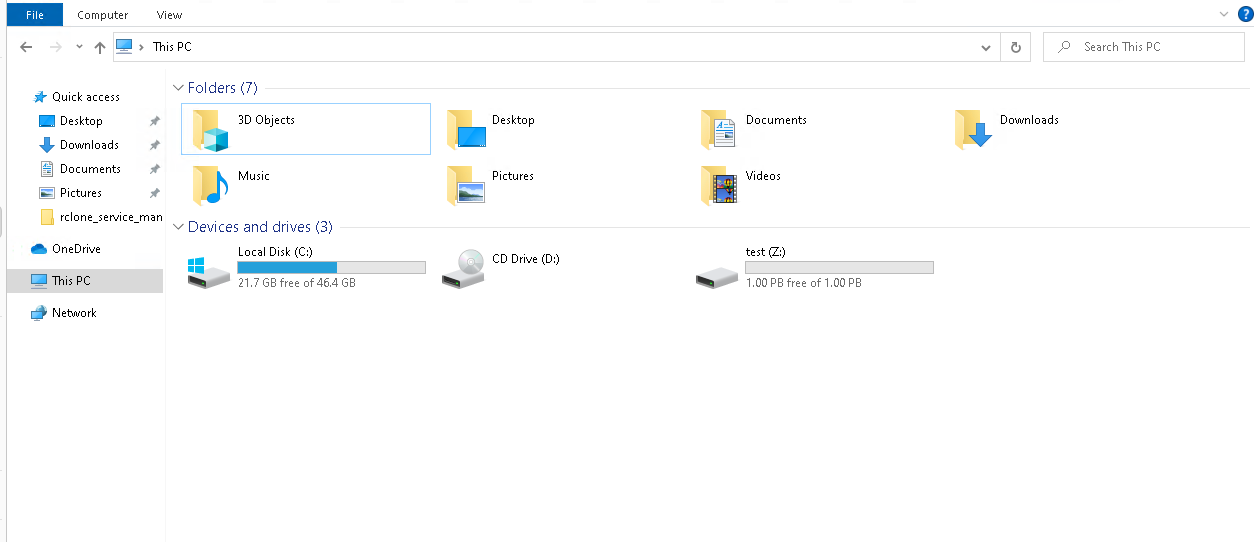Go up one level with Up arrow
The image size is (1254, 542).
(99, 47)
